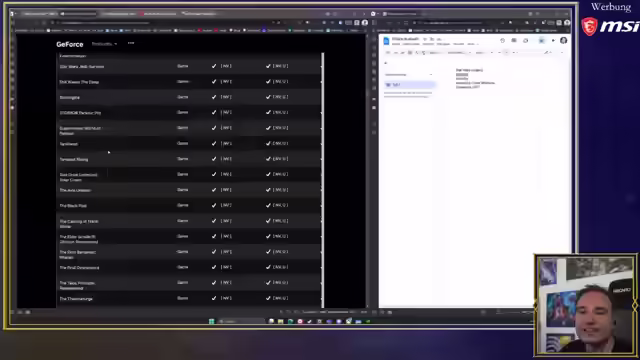Screen dimensions: 640x360
Task: Expand the document tabs dropdown in sidebar
Action: pyautogui.click(x=431, y=75)
